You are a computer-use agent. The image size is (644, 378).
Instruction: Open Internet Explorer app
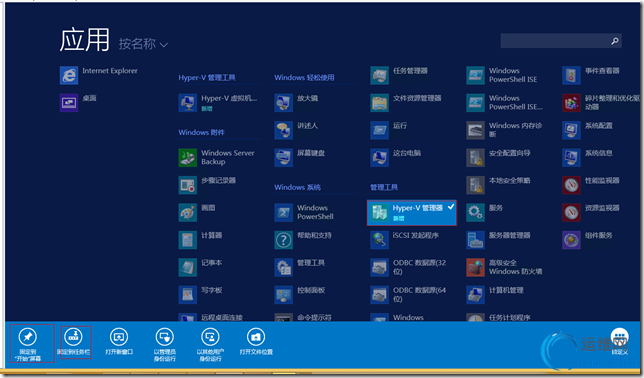pos(99,76)
